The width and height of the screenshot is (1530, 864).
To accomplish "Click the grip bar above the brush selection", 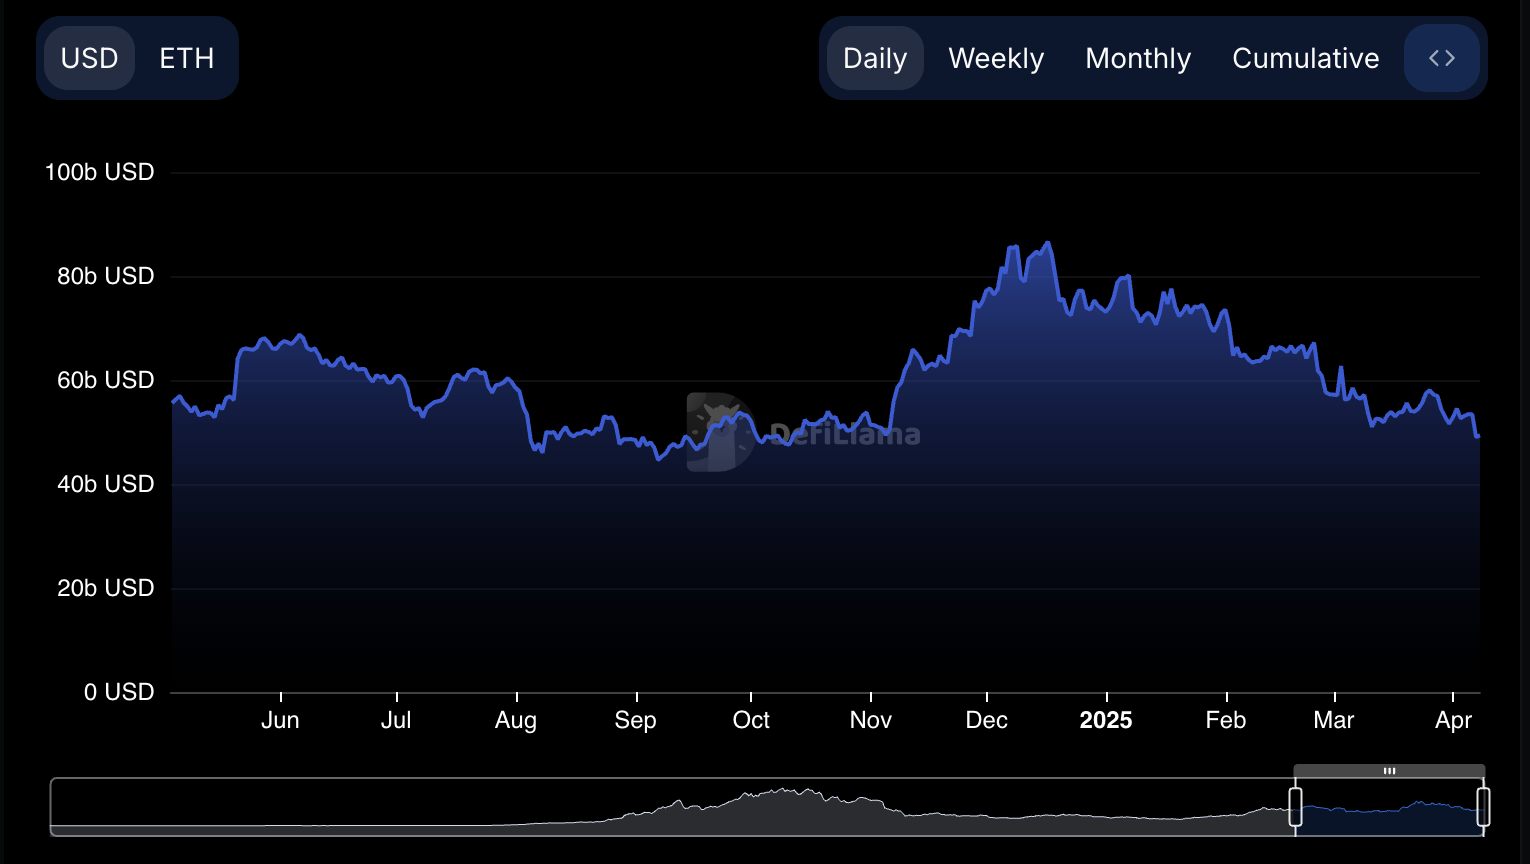I will click(1389, 770).
